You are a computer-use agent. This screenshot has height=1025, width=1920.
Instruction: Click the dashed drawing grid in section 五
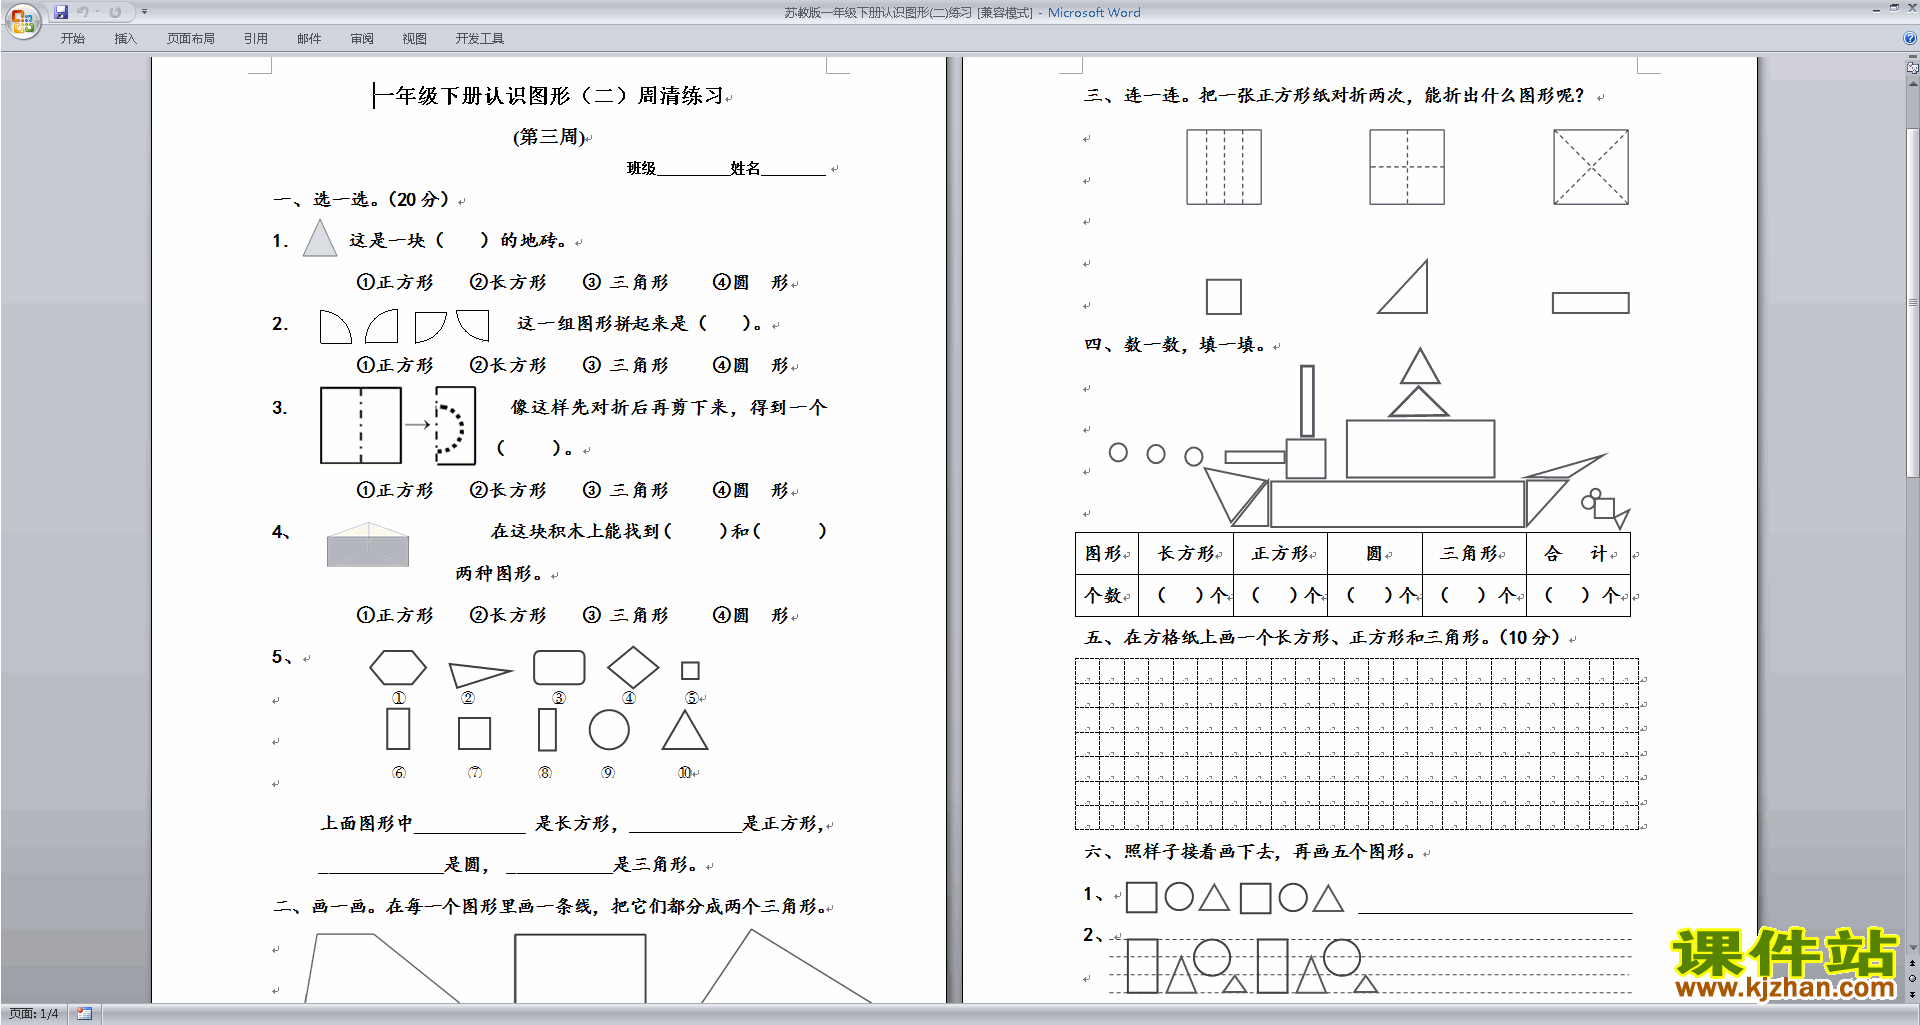[x=1357, y=744]
